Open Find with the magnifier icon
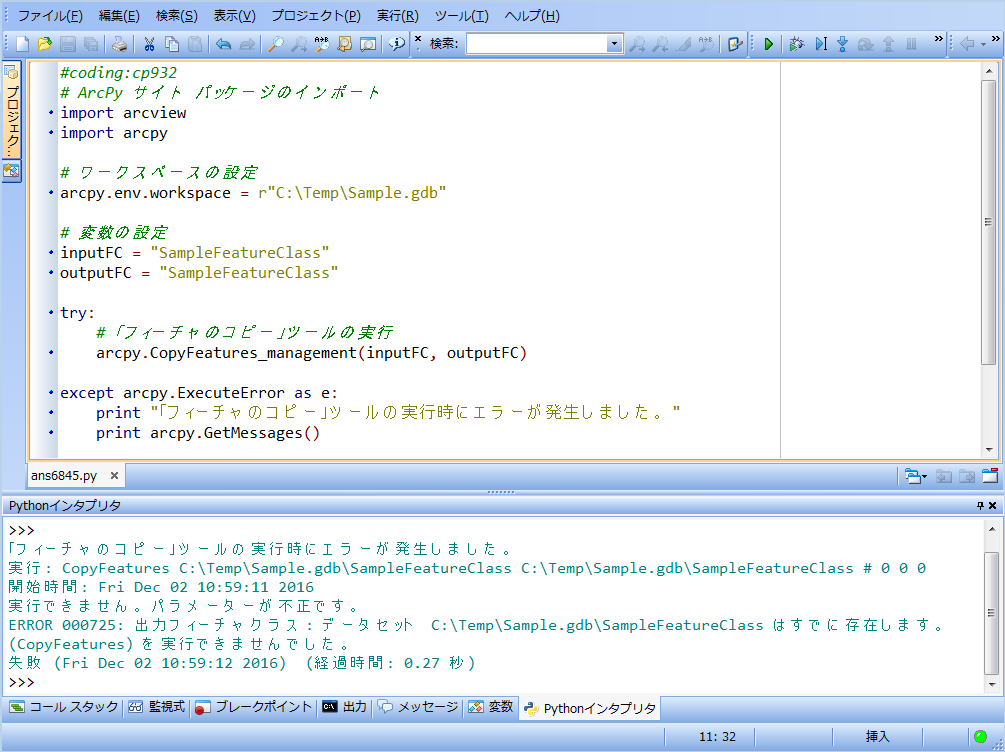The image size is (1005, 752). pyautogui.click(x=276, y=44)
